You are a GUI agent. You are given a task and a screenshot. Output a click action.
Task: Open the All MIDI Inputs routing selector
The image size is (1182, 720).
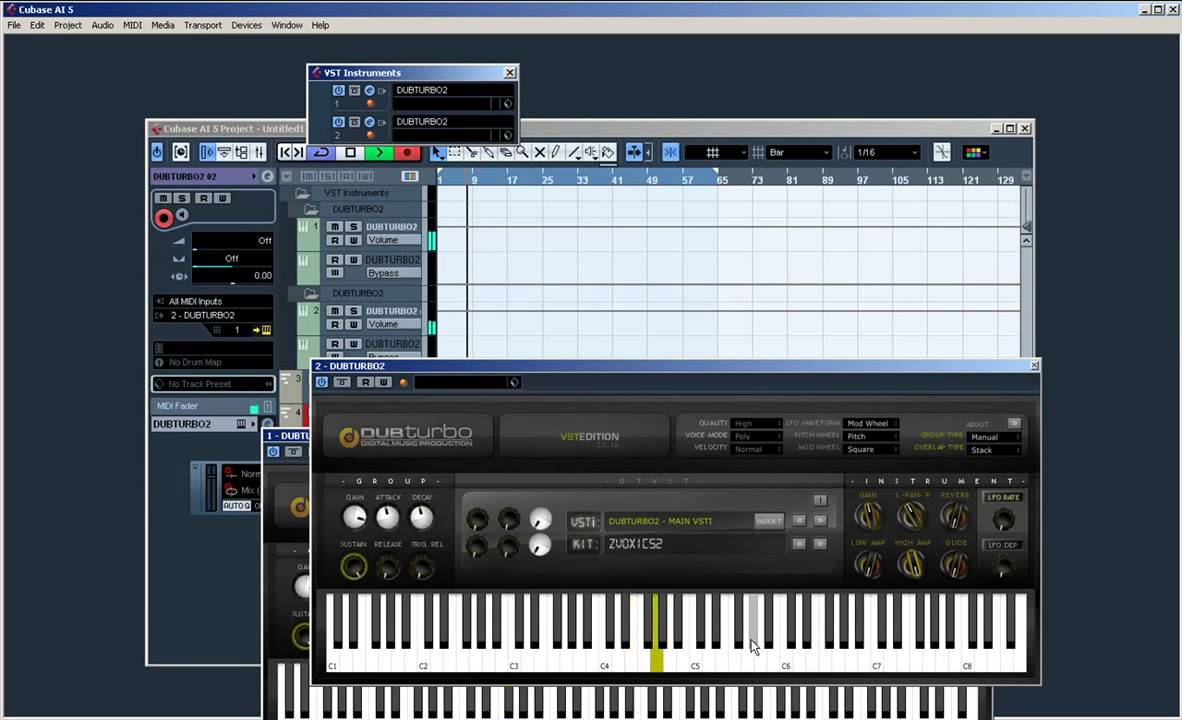tap(213, 301)
